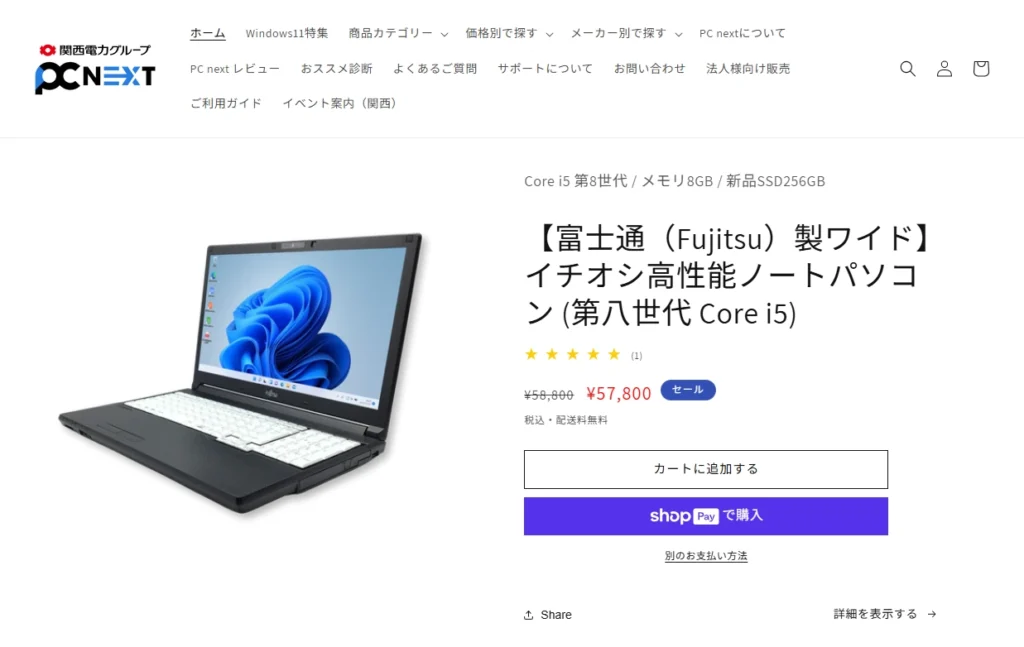Click the product title heading

point(729,276)
